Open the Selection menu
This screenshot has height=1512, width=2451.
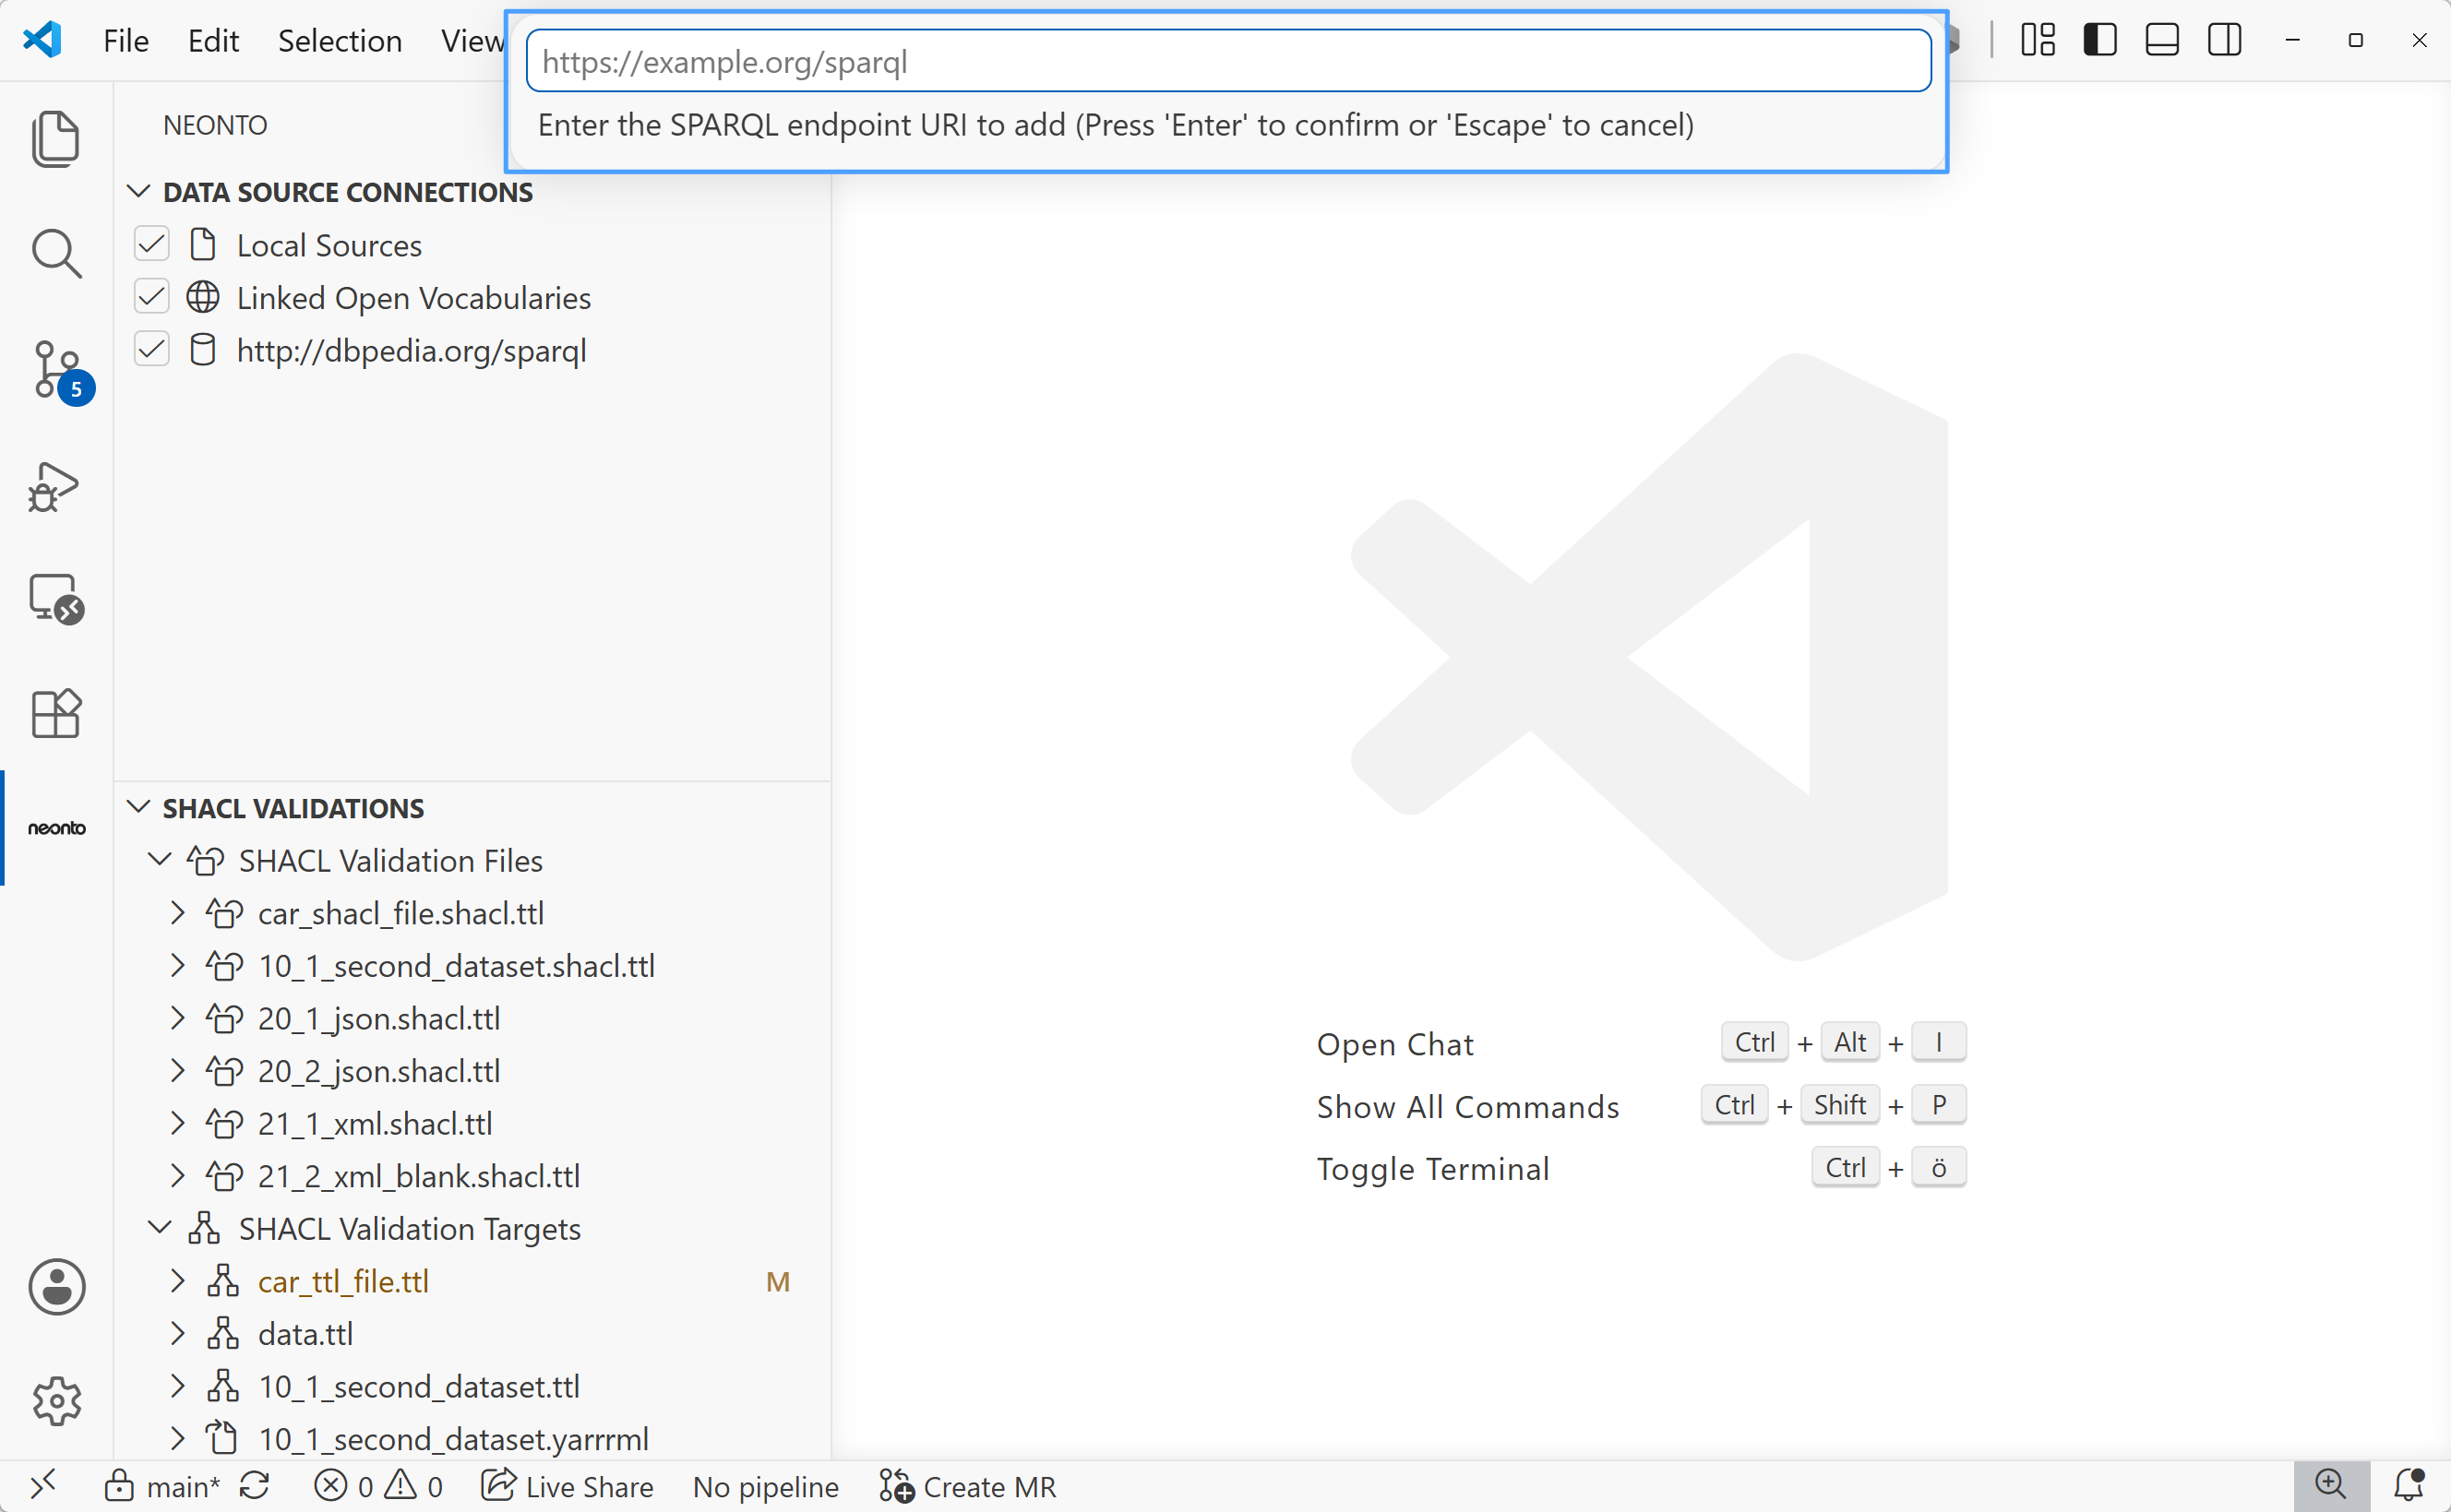click(x=340, y=41)
